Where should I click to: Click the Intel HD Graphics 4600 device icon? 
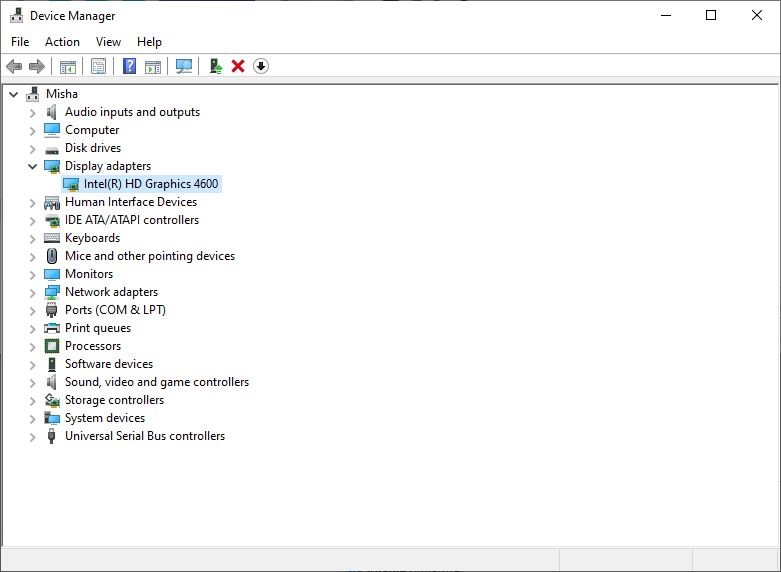point(71,184)
